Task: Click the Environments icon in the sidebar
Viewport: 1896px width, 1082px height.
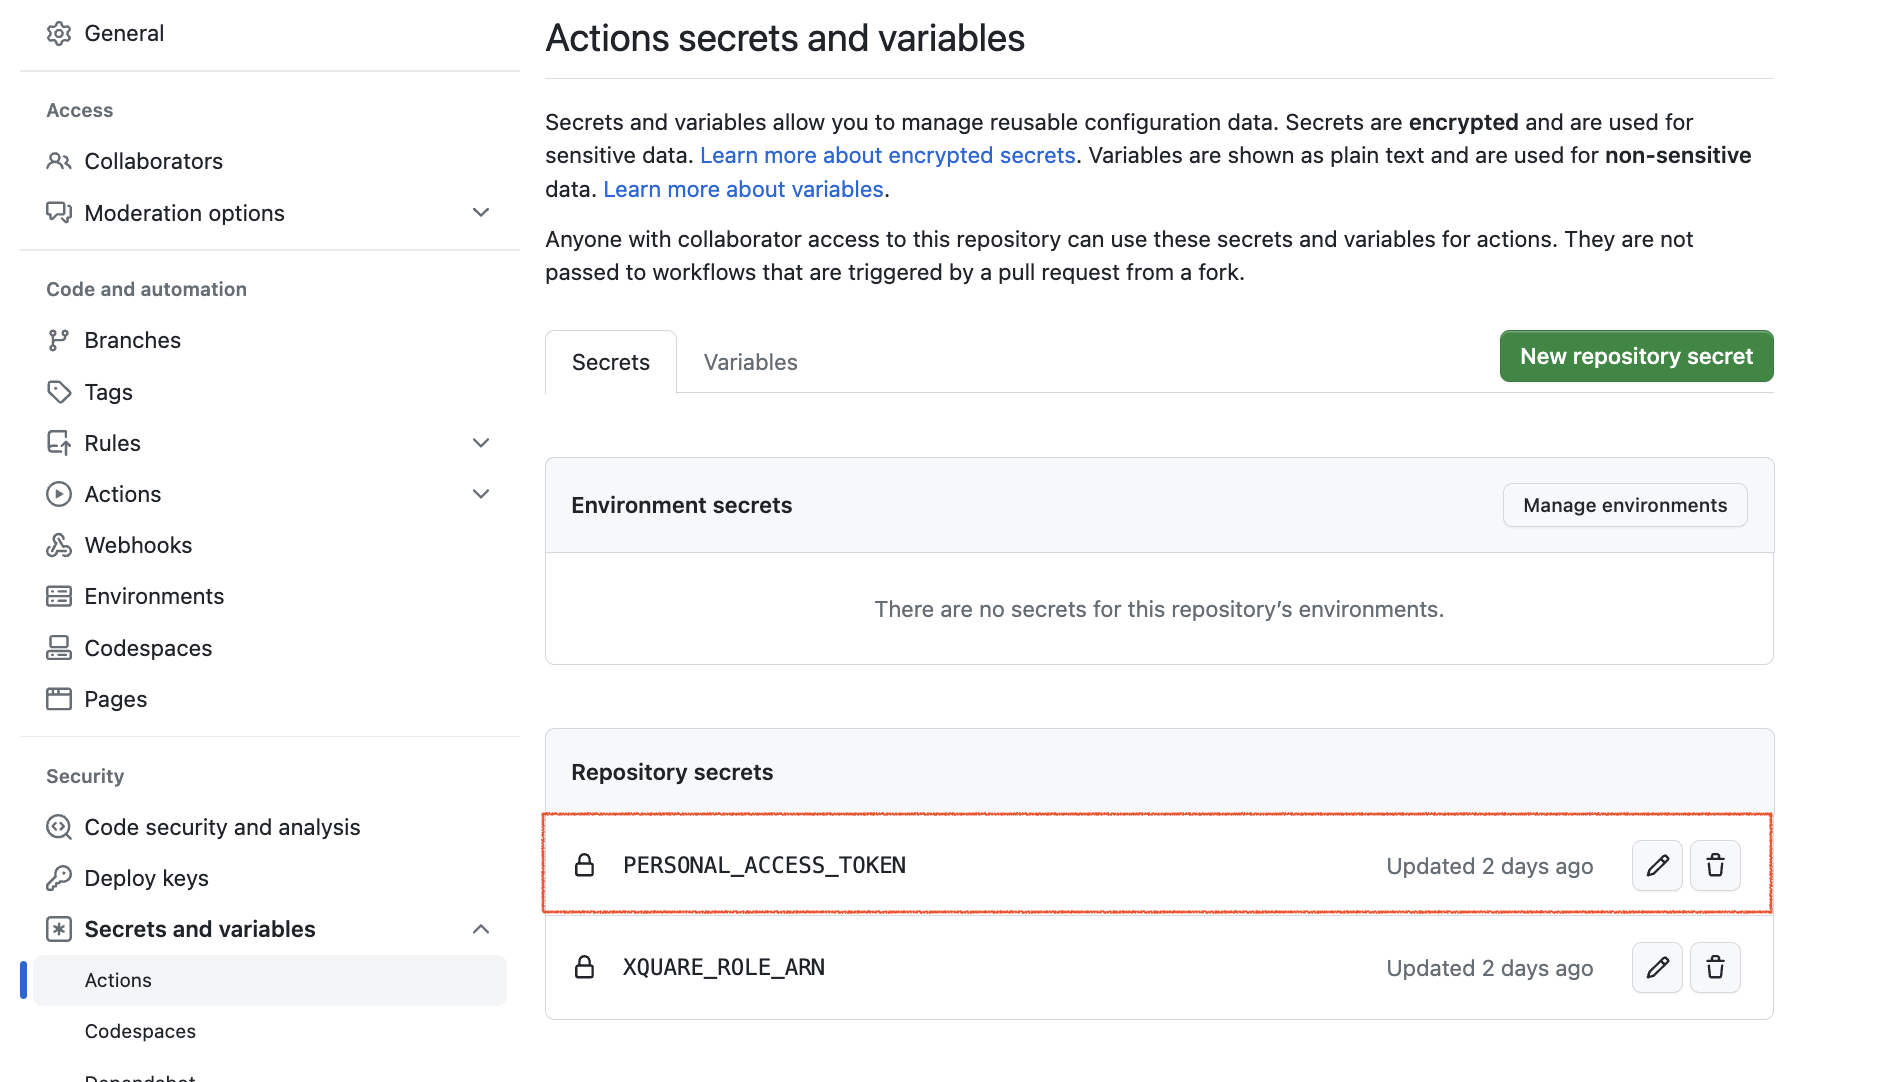Action: click(x=59, y=595)
